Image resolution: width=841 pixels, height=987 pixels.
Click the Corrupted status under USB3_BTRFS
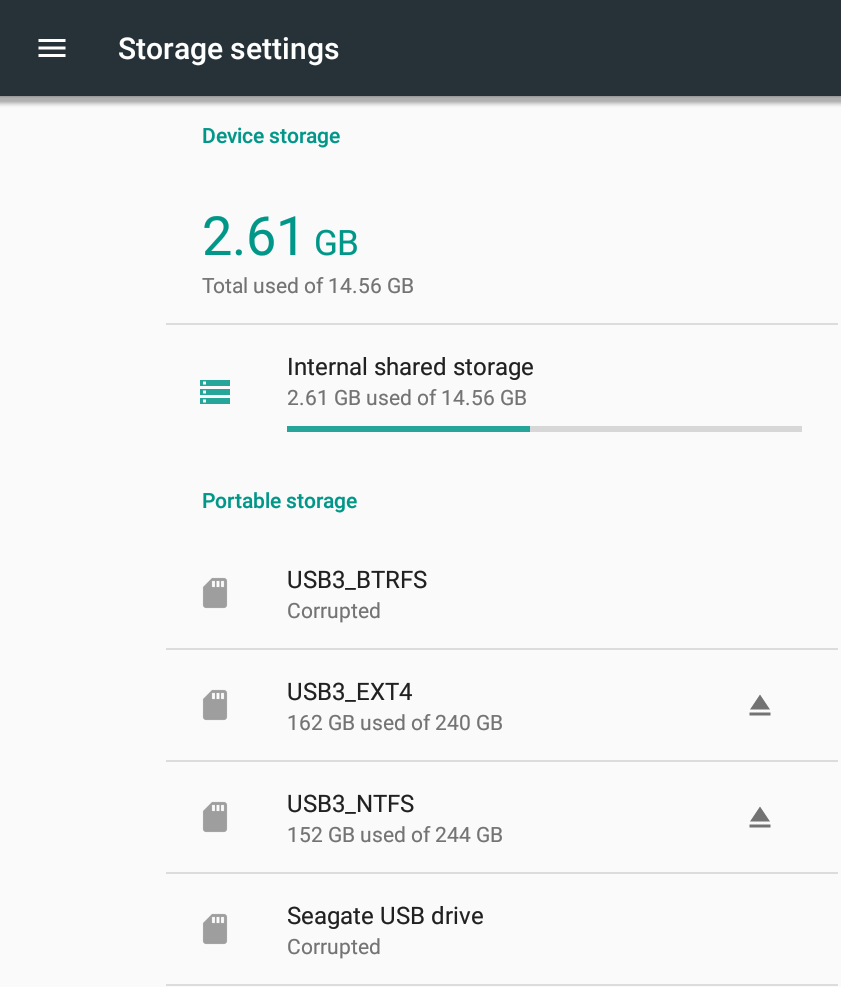point(334,611)
